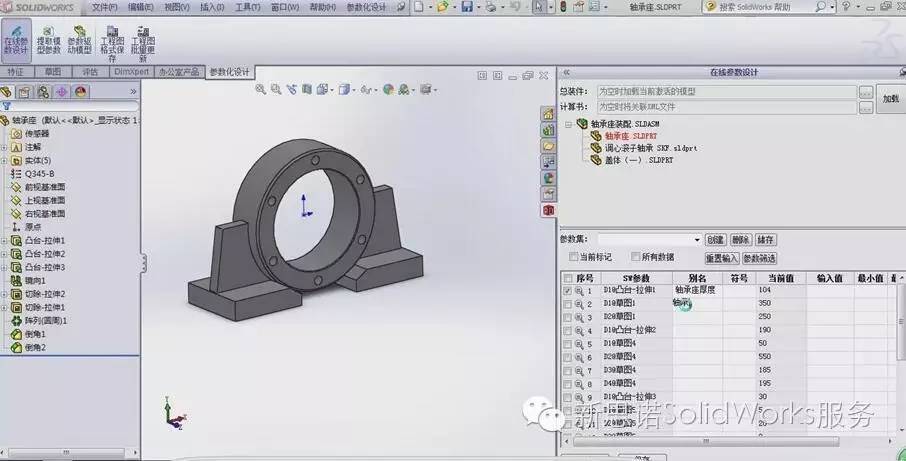The width and height of the screenshot is (906, 461).
Task: Open the 参数集 dropdown list
Action: click(697, 240)
